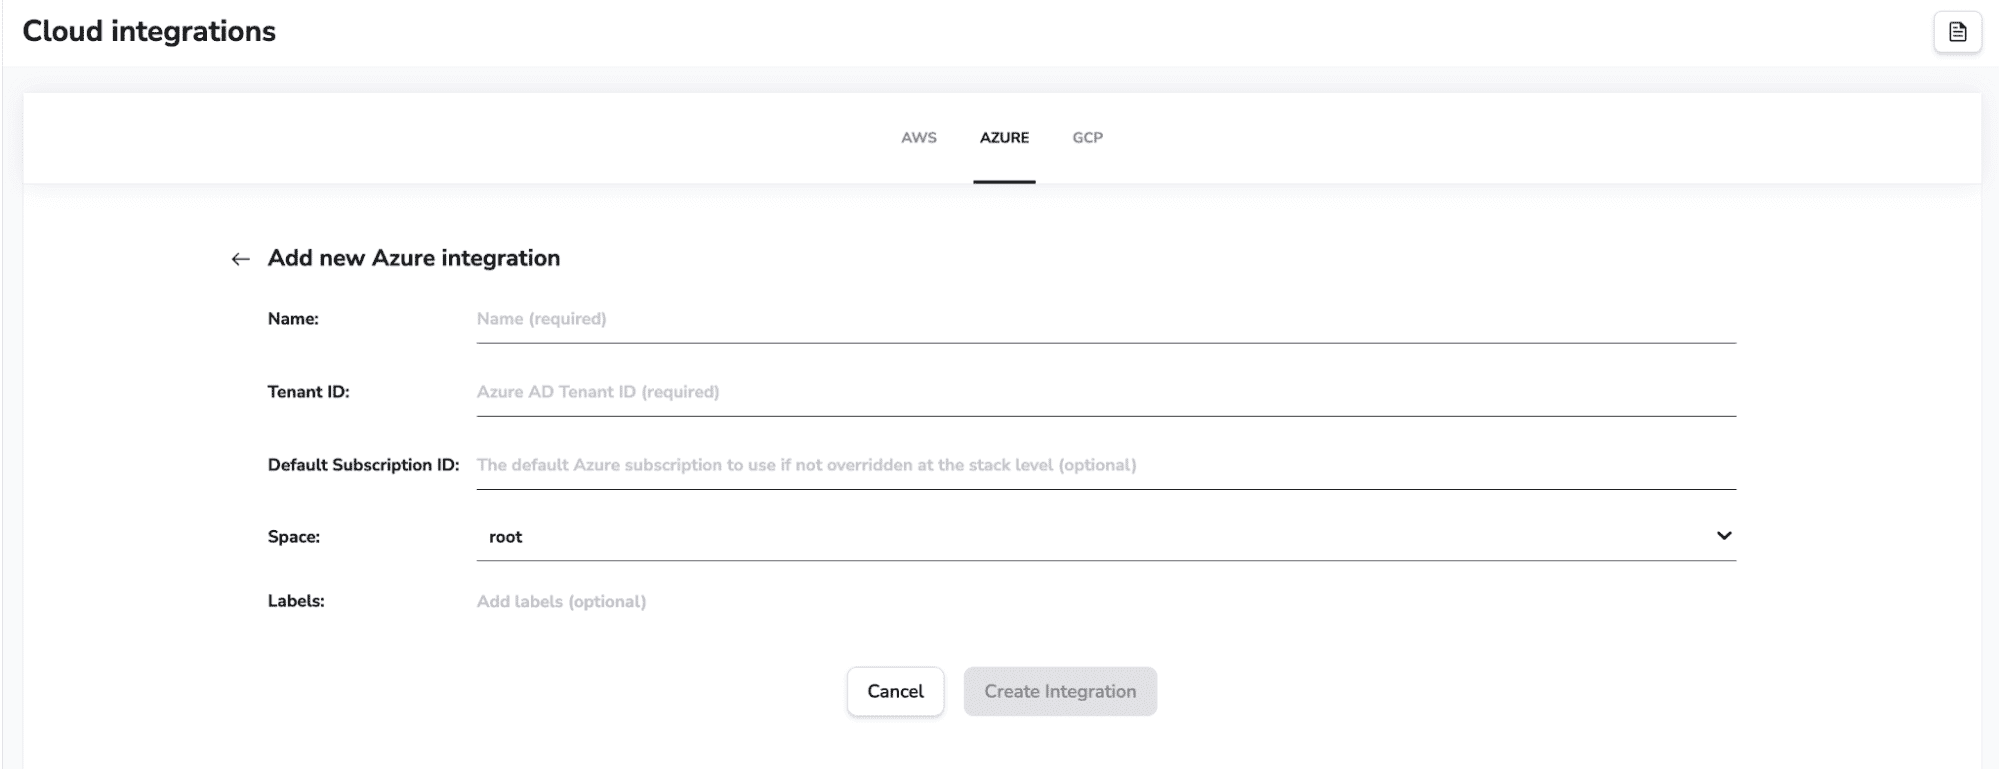Click the Add labels optional field
The width and height of the screenshot is (1999, 770).
(x=1106, y=602)
